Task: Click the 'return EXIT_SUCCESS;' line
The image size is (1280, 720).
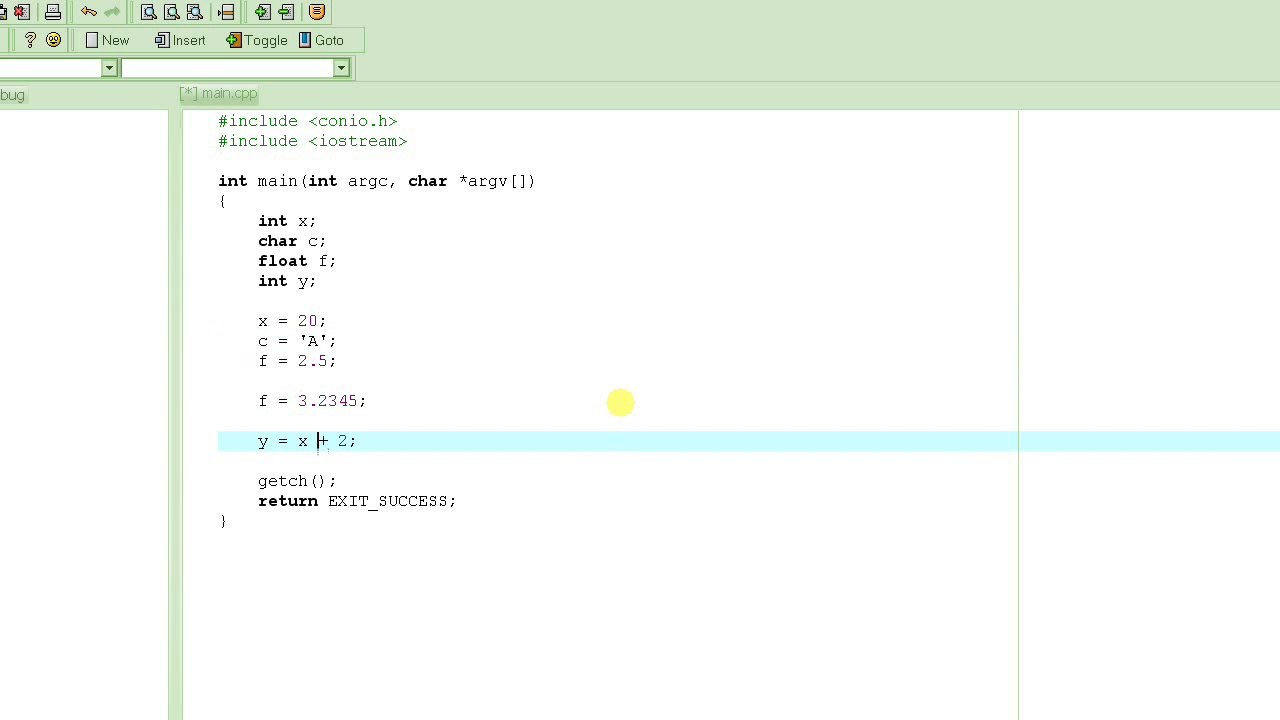Action: click(x=357, y=501)
